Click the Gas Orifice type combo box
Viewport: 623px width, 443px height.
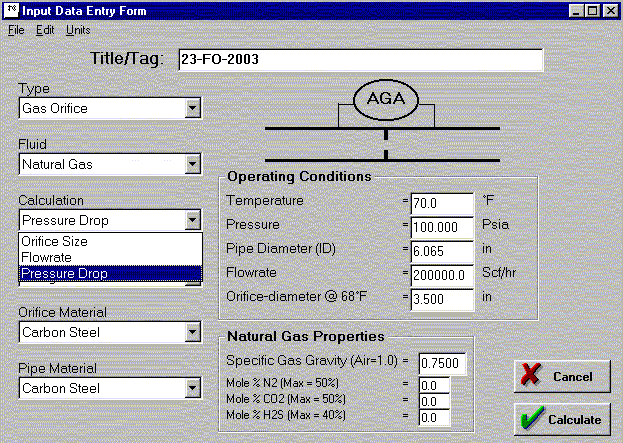(x=110, y=108)
